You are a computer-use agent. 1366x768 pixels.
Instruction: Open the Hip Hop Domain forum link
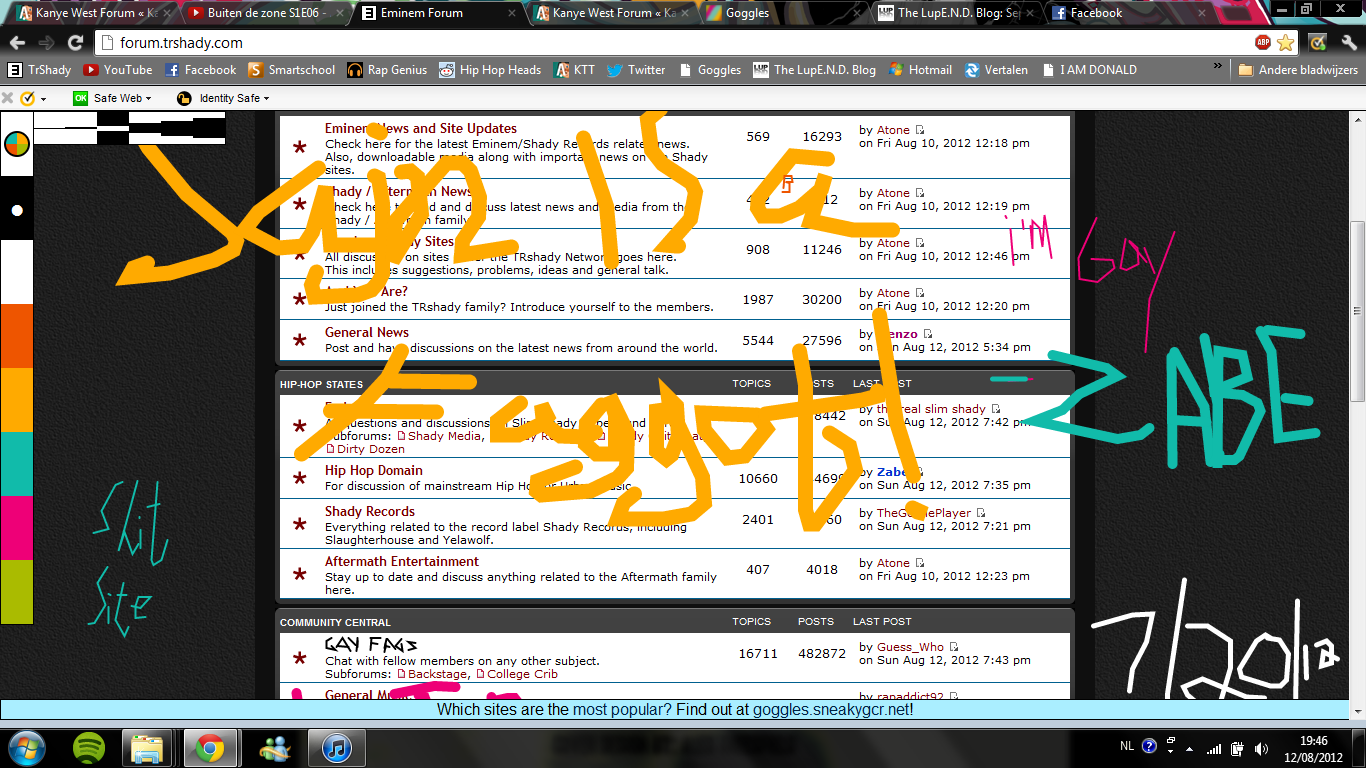point(373,470)
